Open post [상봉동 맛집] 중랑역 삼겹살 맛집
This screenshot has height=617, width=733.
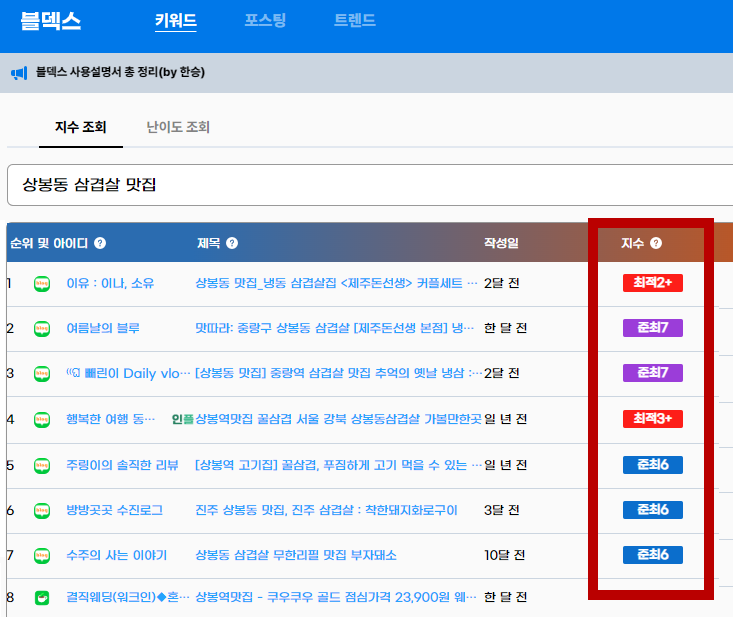(x=338, y=373)
